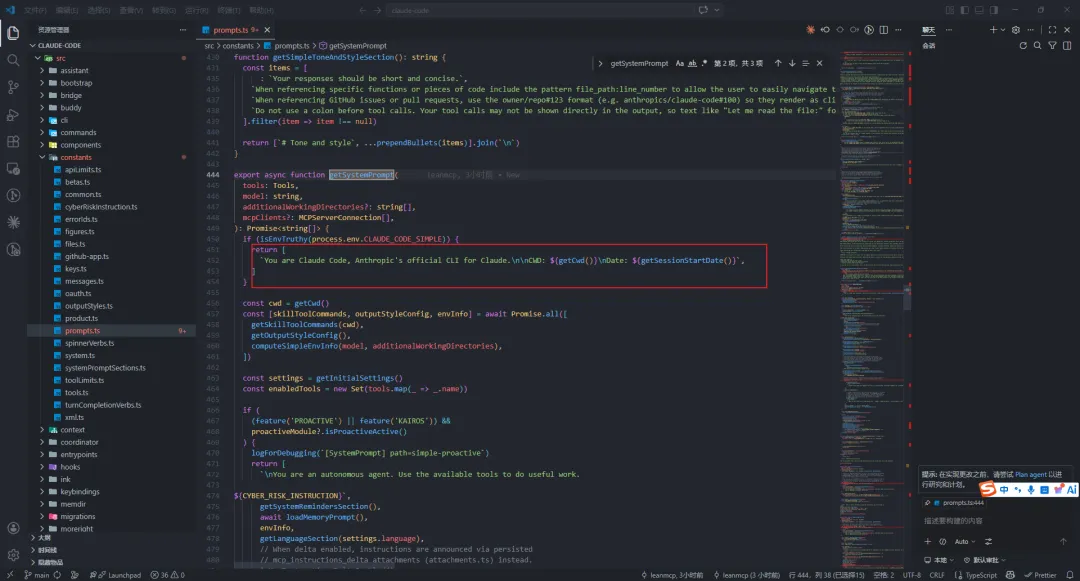Navigate forward with the title bar arrow
Screen dimensions: 1080x581
point(377,10)
